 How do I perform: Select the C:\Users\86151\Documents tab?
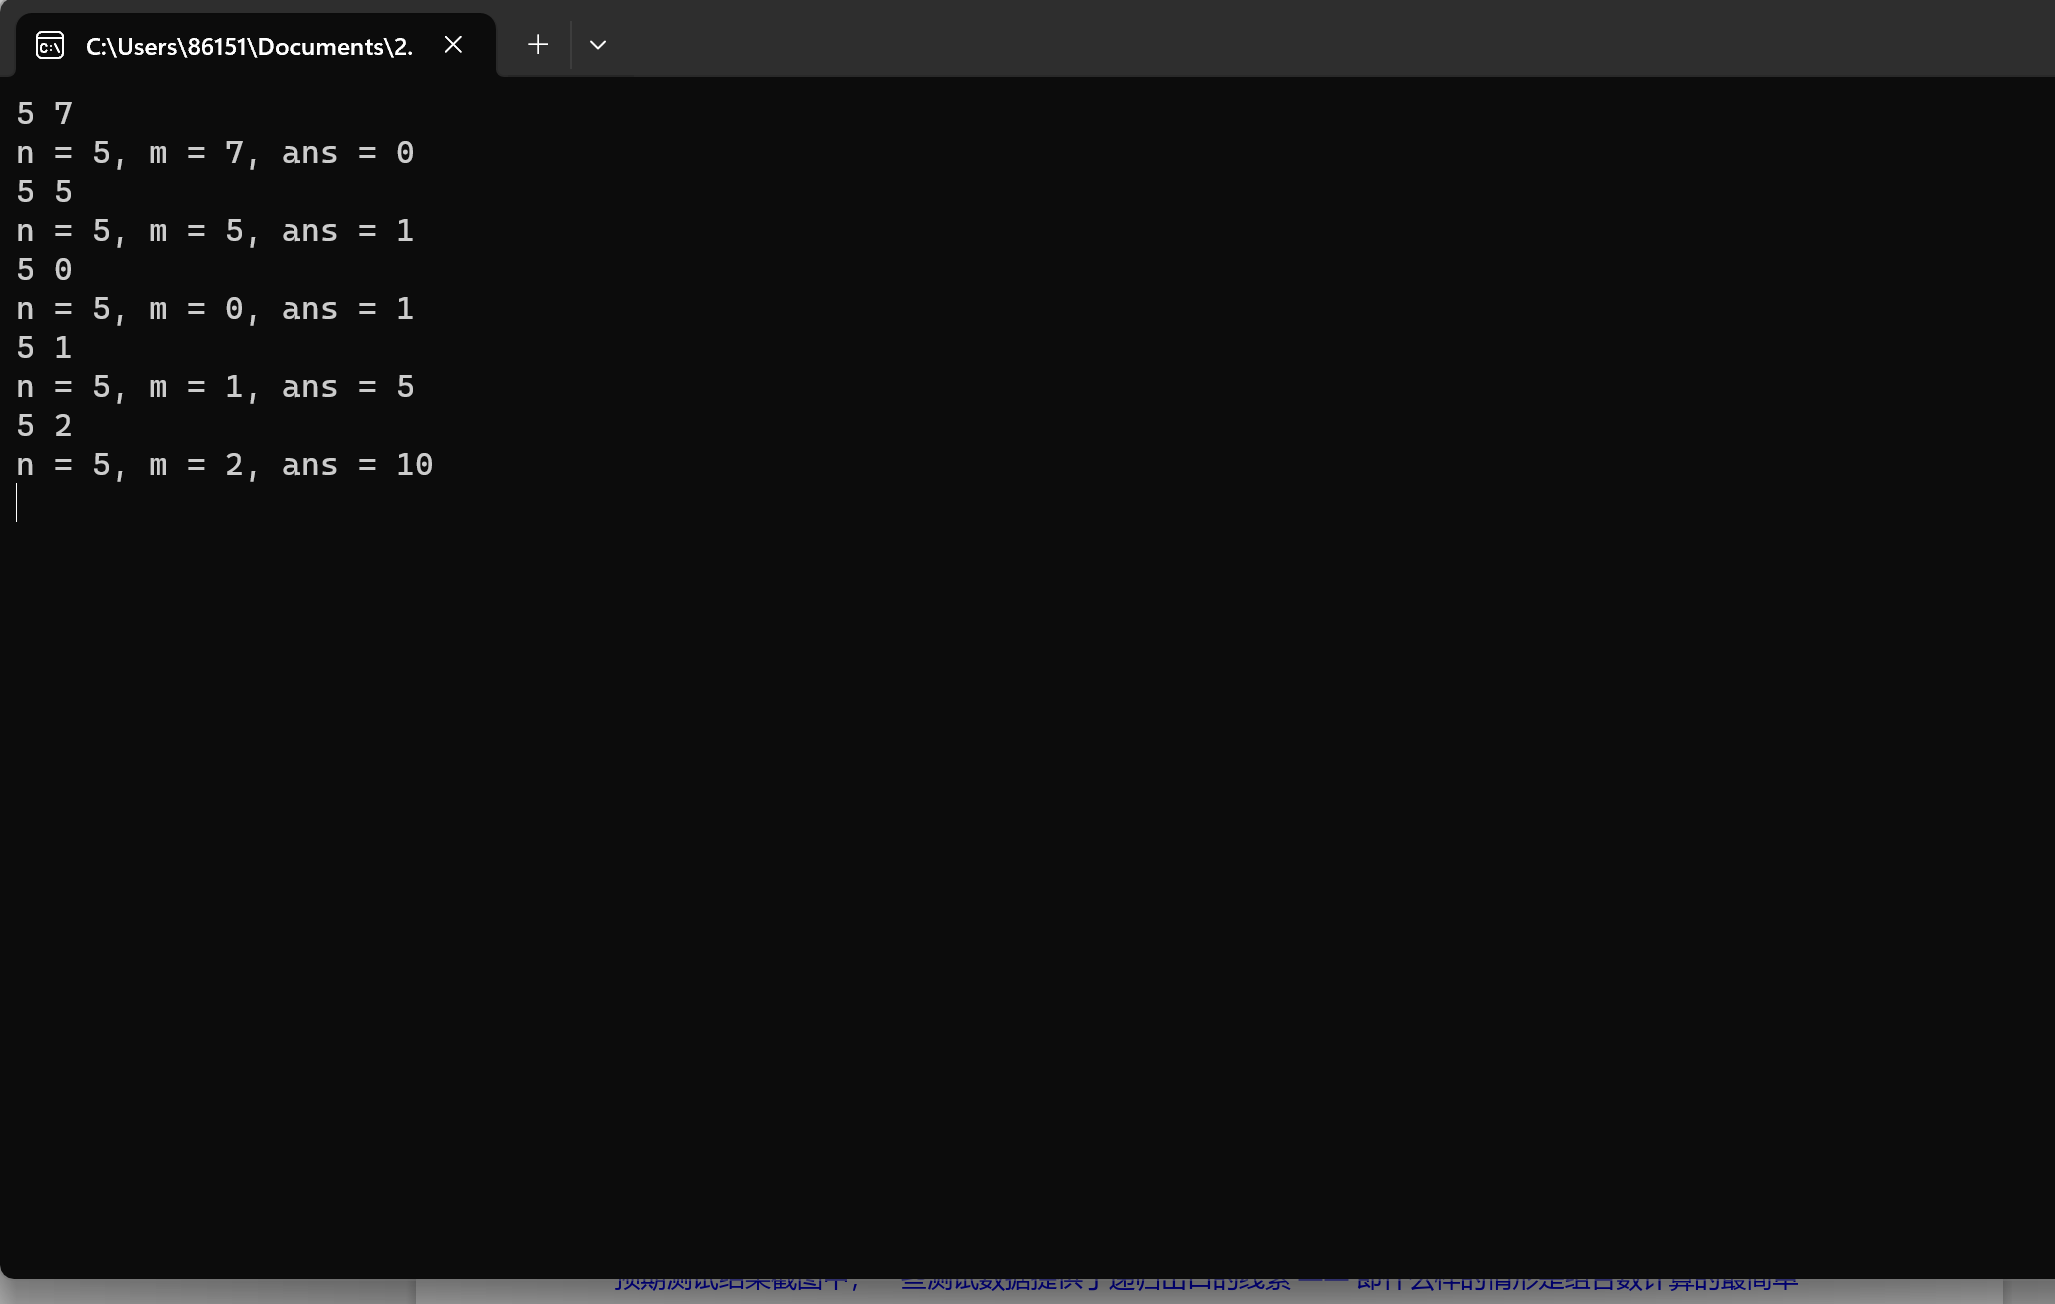[248, 46]
